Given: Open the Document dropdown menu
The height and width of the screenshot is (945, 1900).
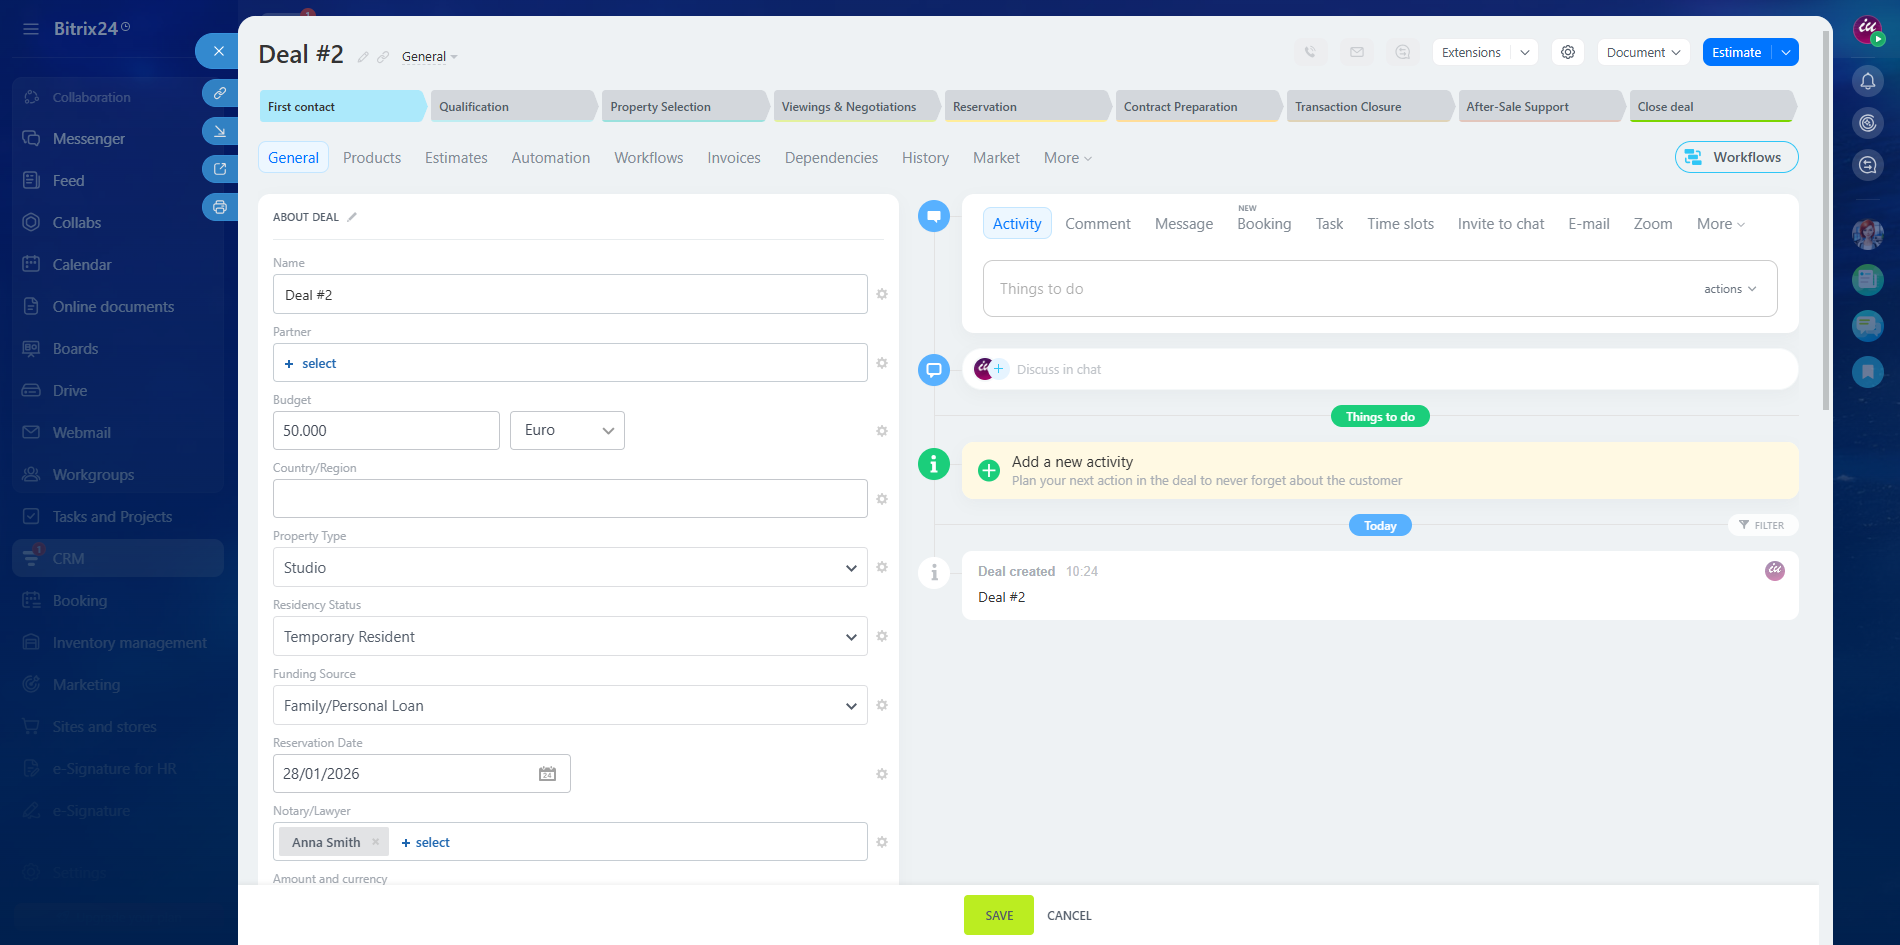Looking at the screenshot, I should pos(1642,52).
